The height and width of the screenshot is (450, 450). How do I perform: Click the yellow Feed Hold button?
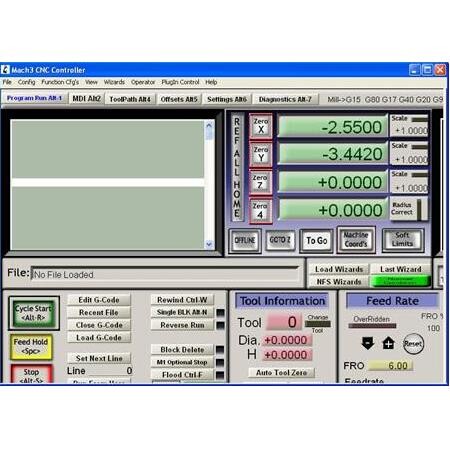[31, 347]
